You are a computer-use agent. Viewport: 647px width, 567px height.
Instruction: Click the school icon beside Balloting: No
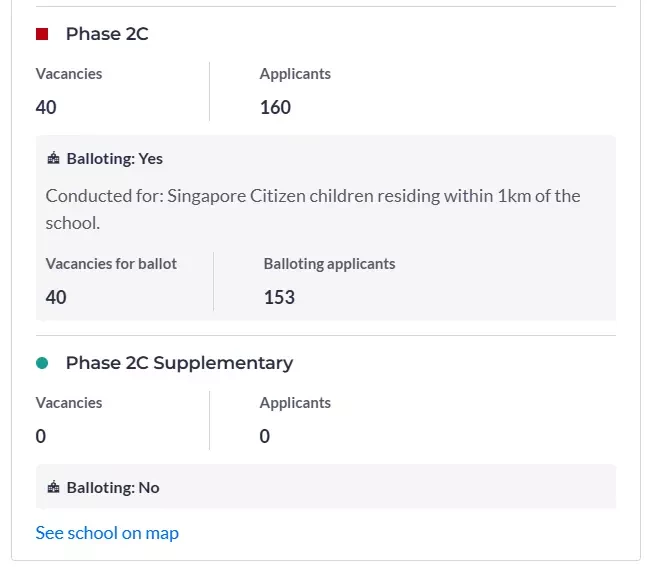coord(54,488)
